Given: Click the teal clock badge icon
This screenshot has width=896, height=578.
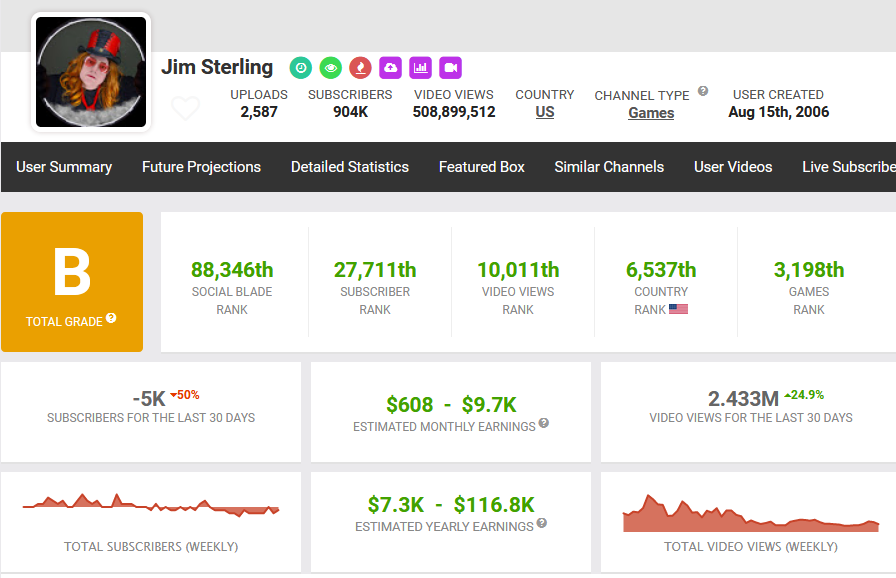Looking at the screenshot, I should 301,68.
